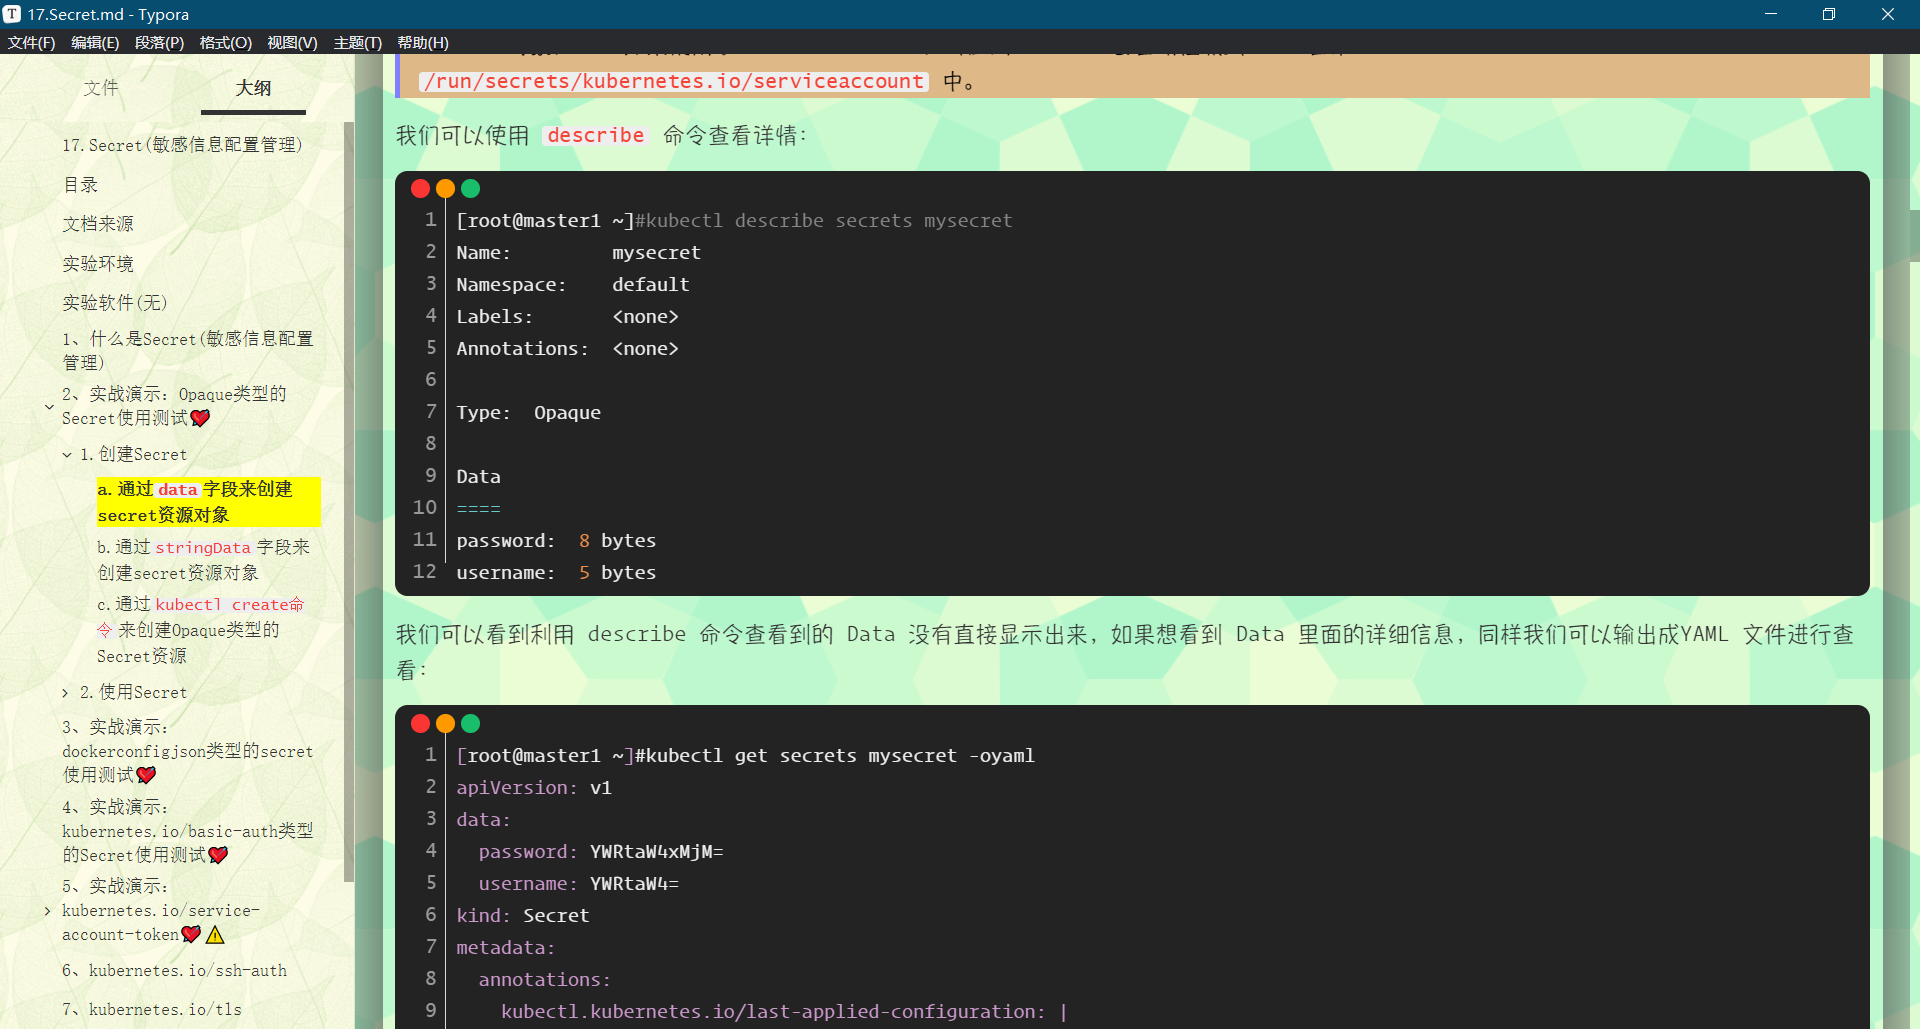Image resolution: width=1920 pixels, height=1029 pixels.
Task: Click orange dot on get secrets block
Action: [x=445, y=723]
